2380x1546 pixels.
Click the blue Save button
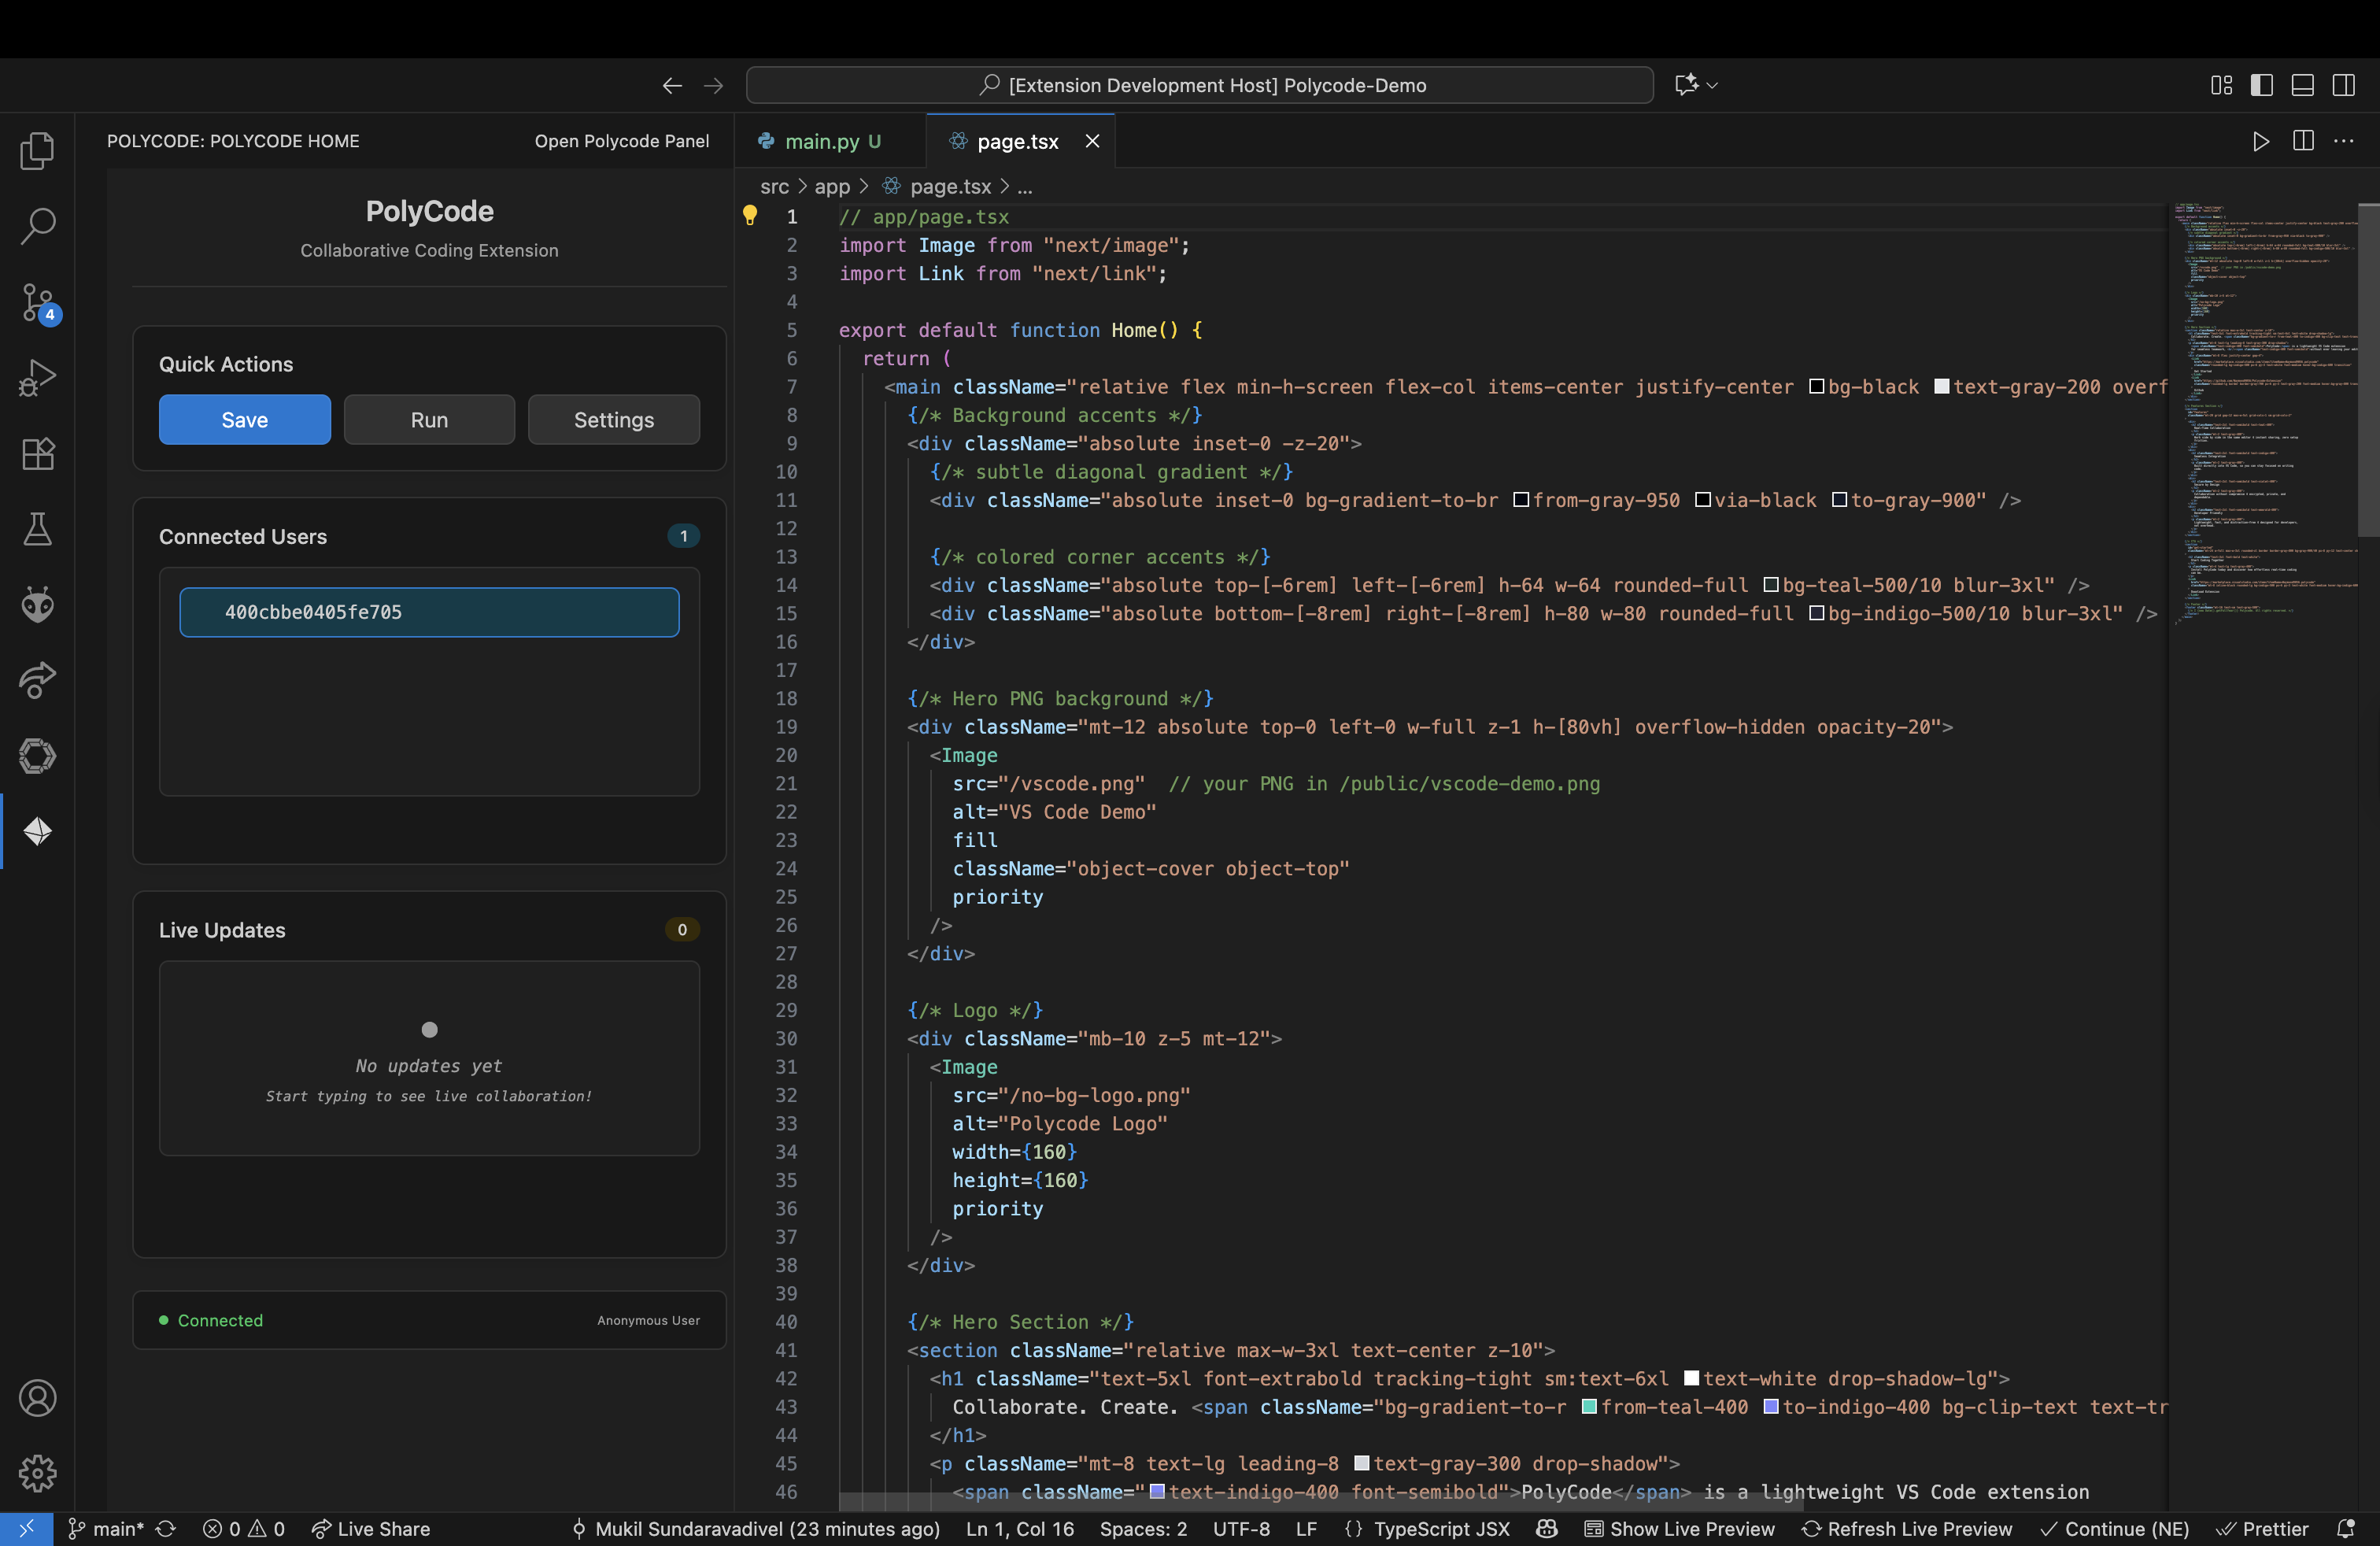point(244,419)
